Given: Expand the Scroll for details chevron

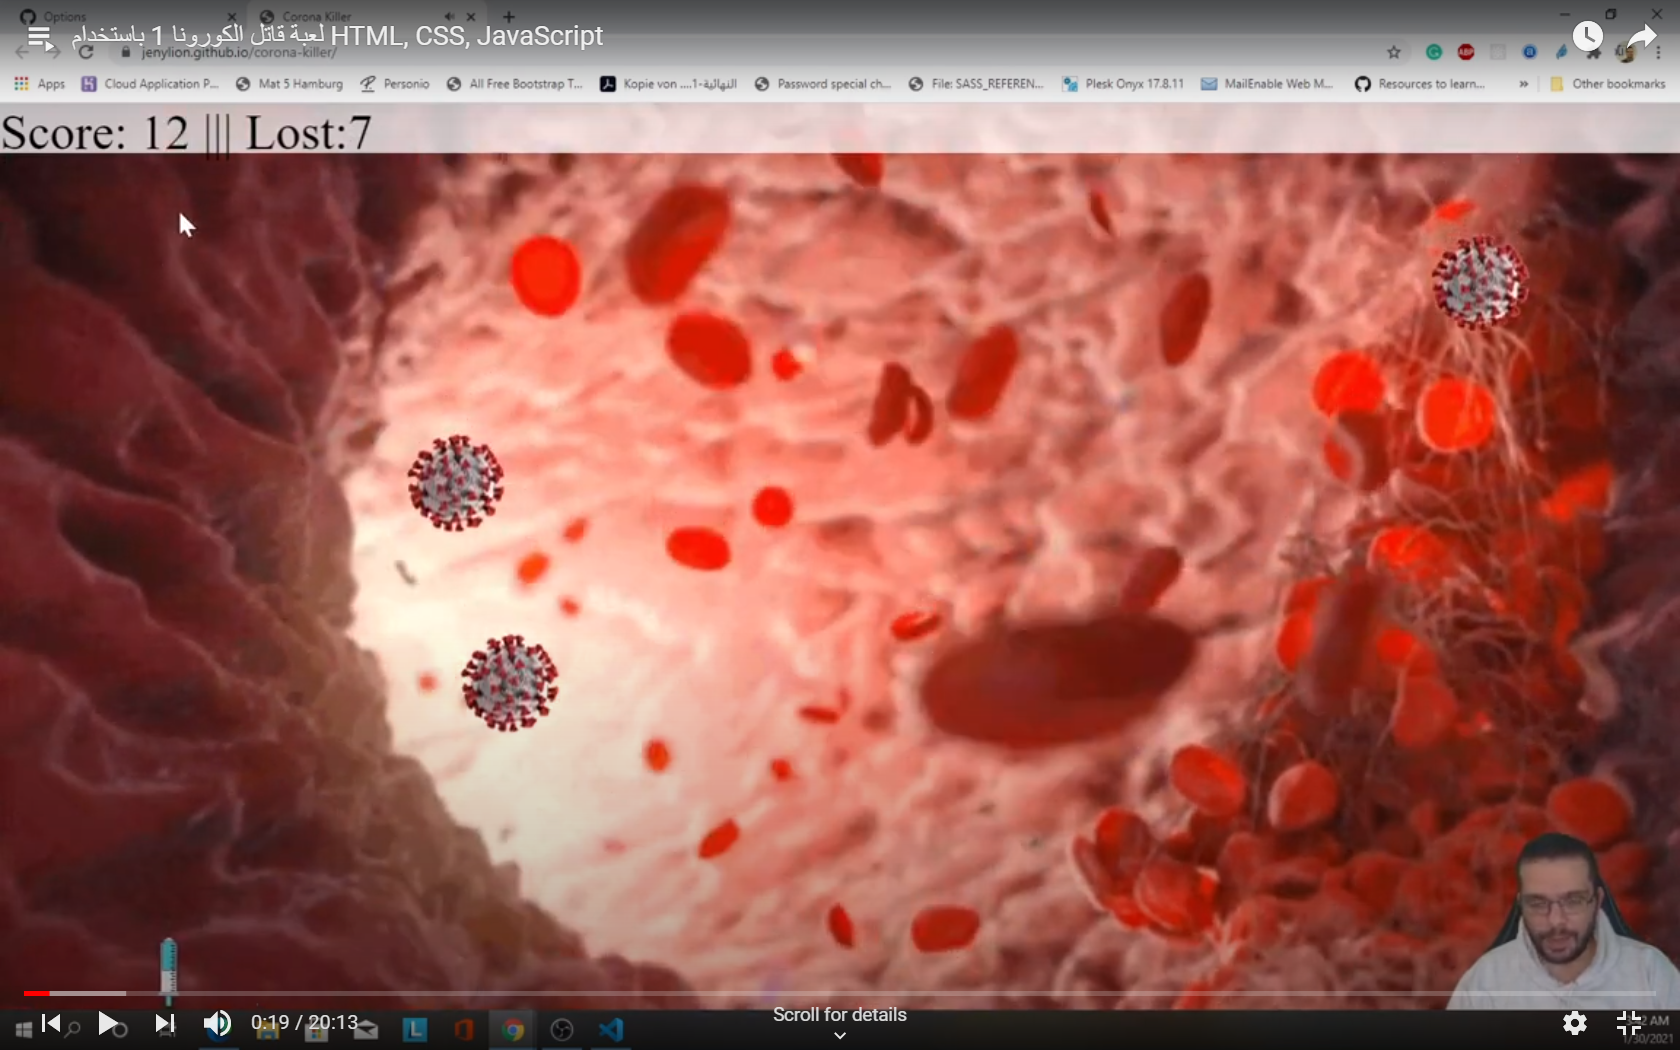Looking at the screenshot, I should pos(840,1036).
